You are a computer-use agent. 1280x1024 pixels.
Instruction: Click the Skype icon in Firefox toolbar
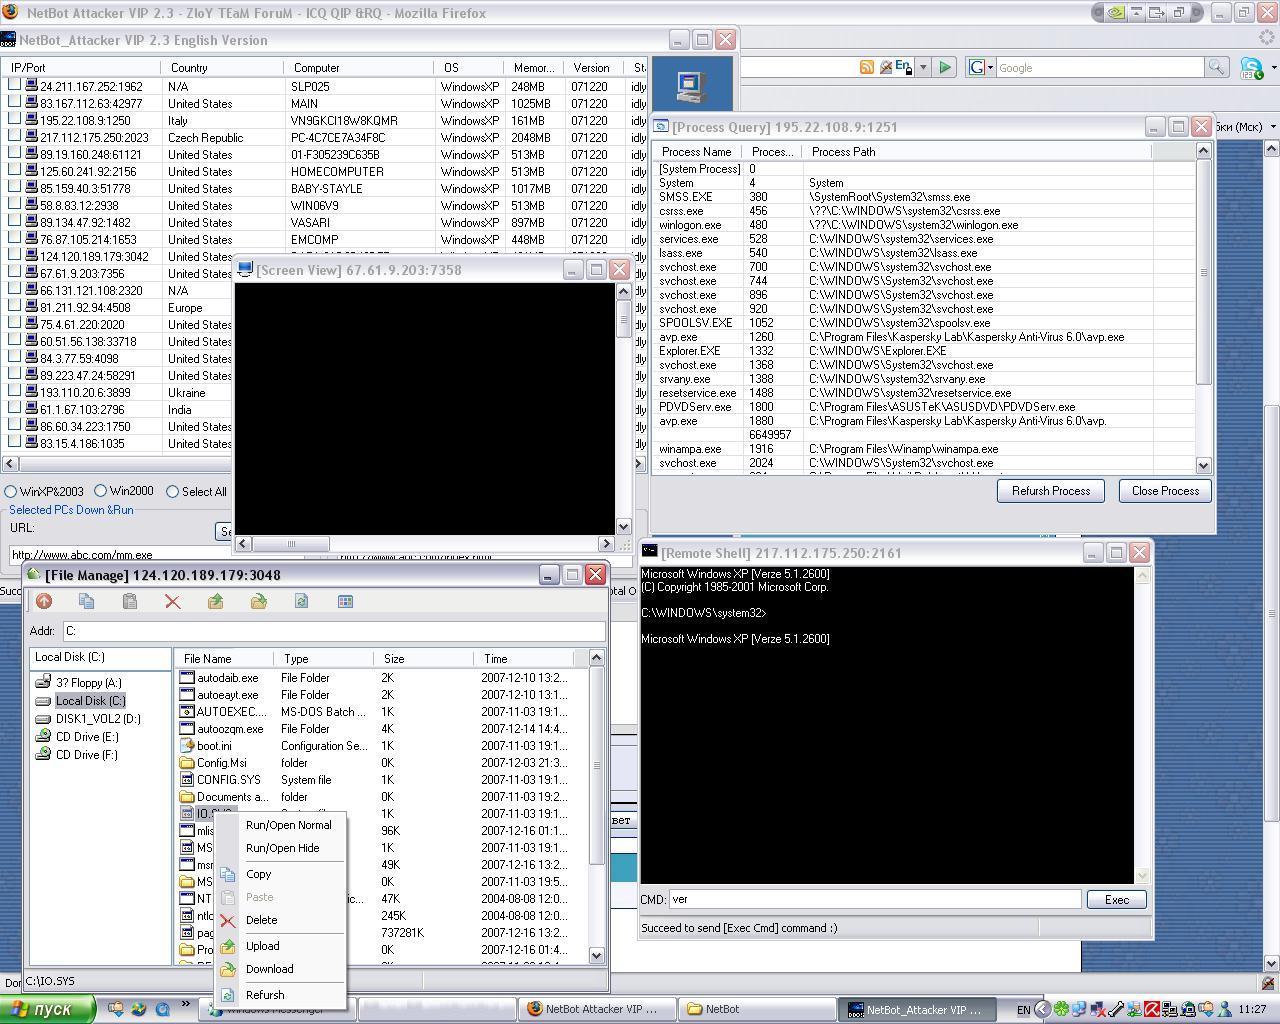[x=1251, y=68]
